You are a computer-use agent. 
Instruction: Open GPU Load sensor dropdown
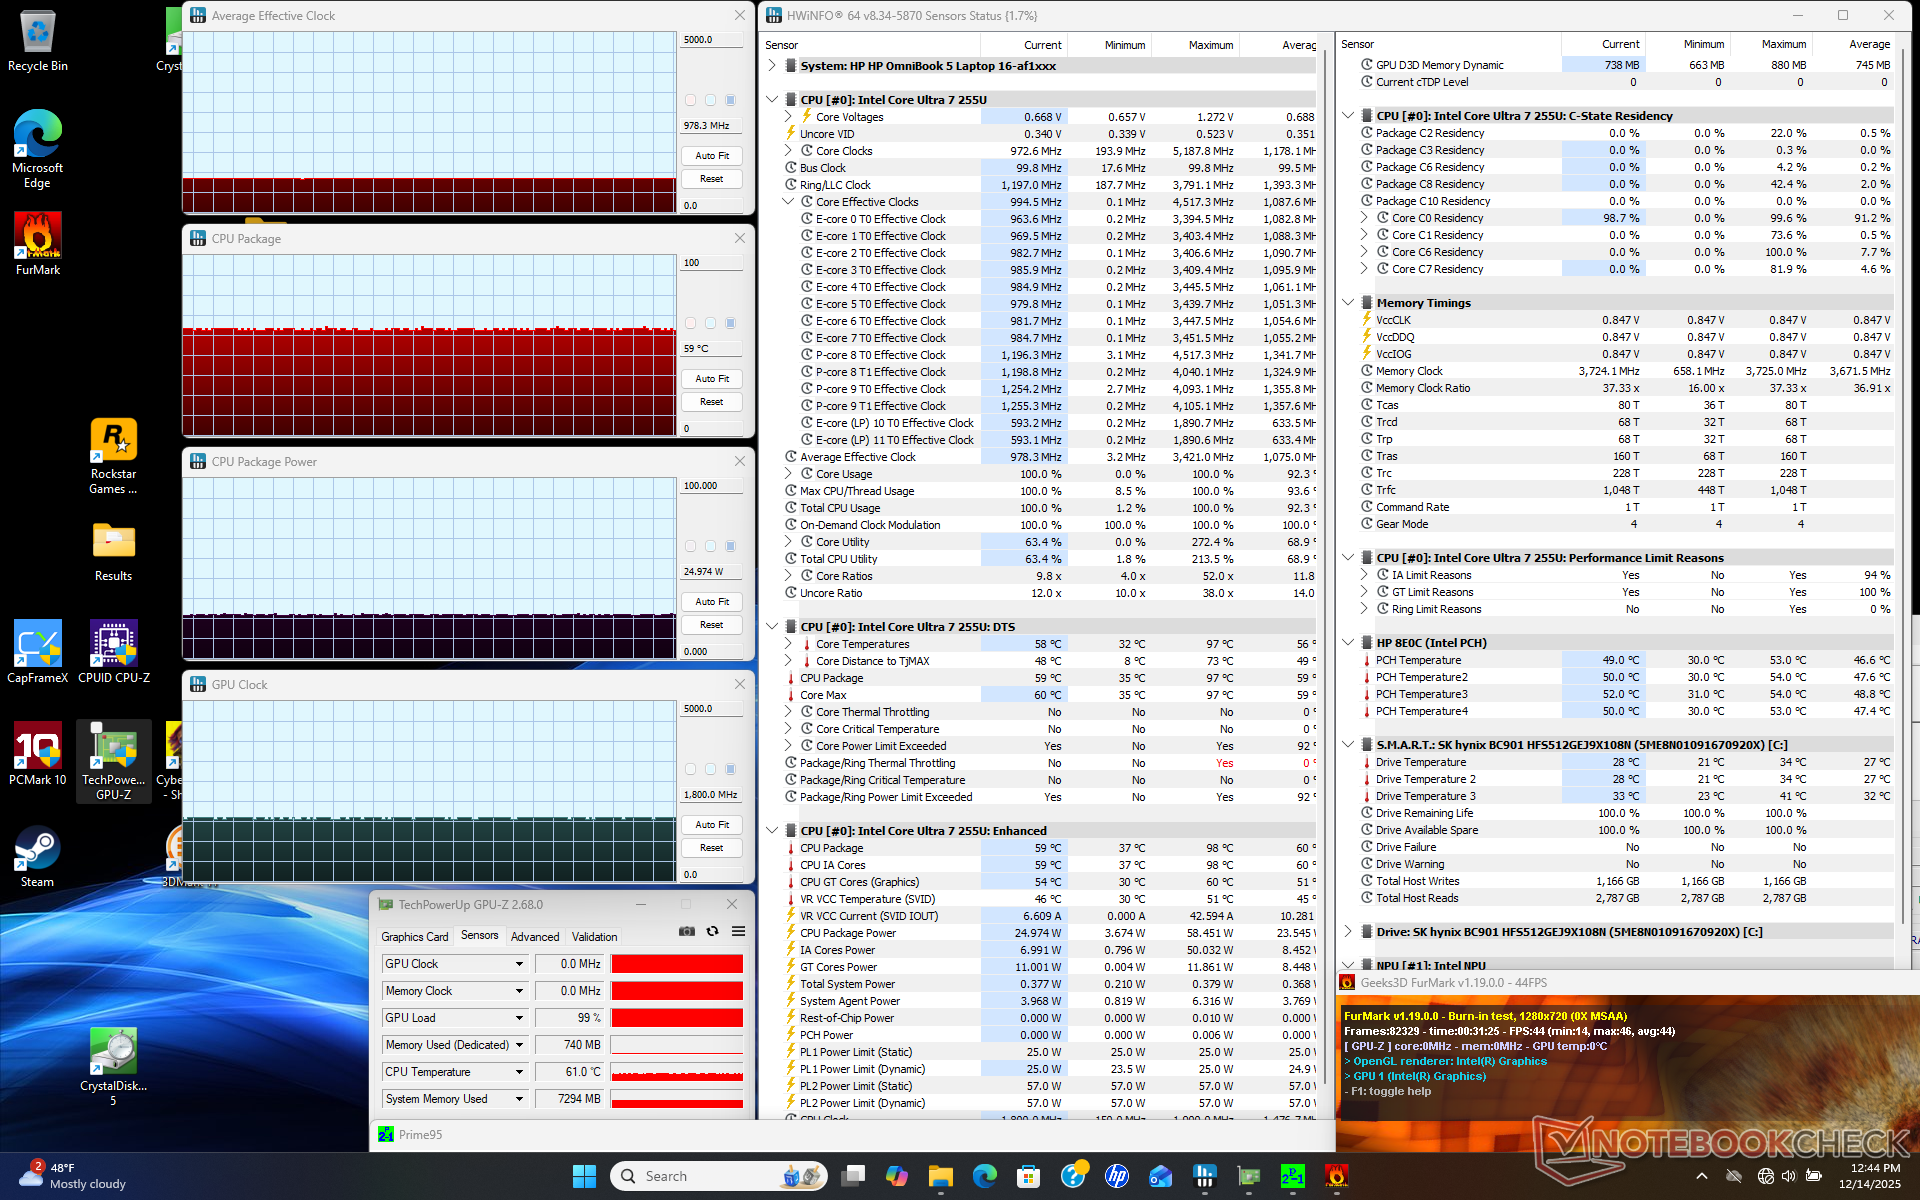pyautogui.click(x=519, y=1018)
